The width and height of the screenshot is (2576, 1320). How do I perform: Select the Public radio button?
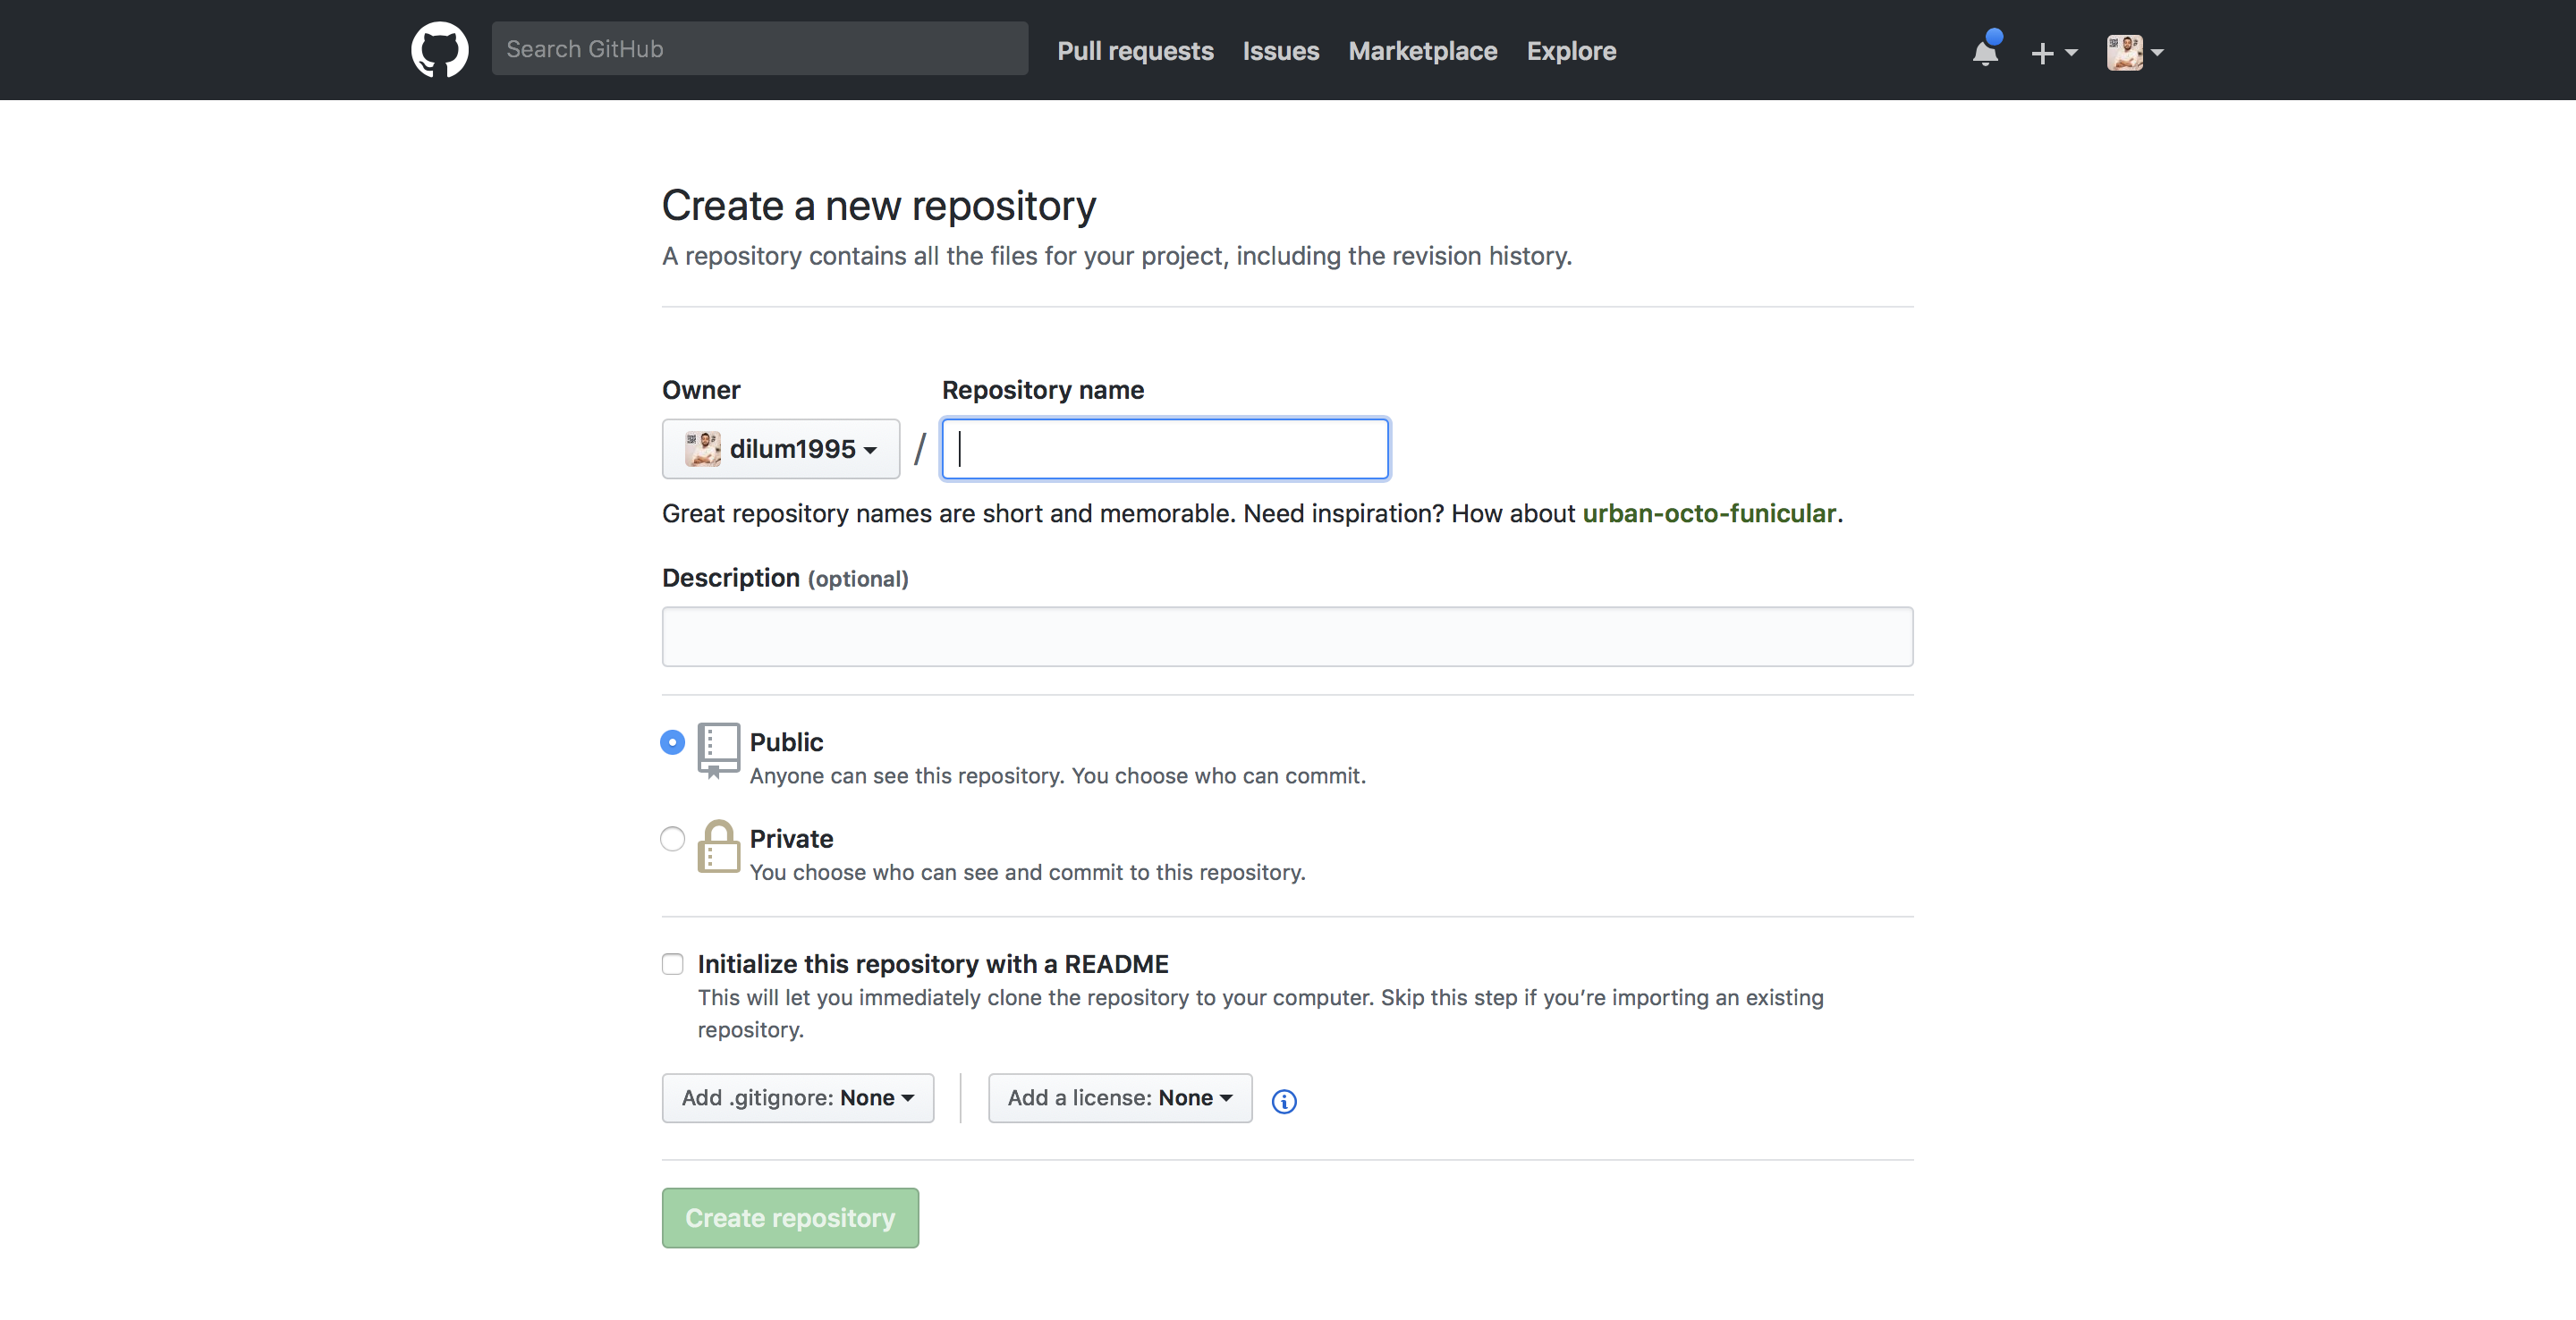[673, 742]
